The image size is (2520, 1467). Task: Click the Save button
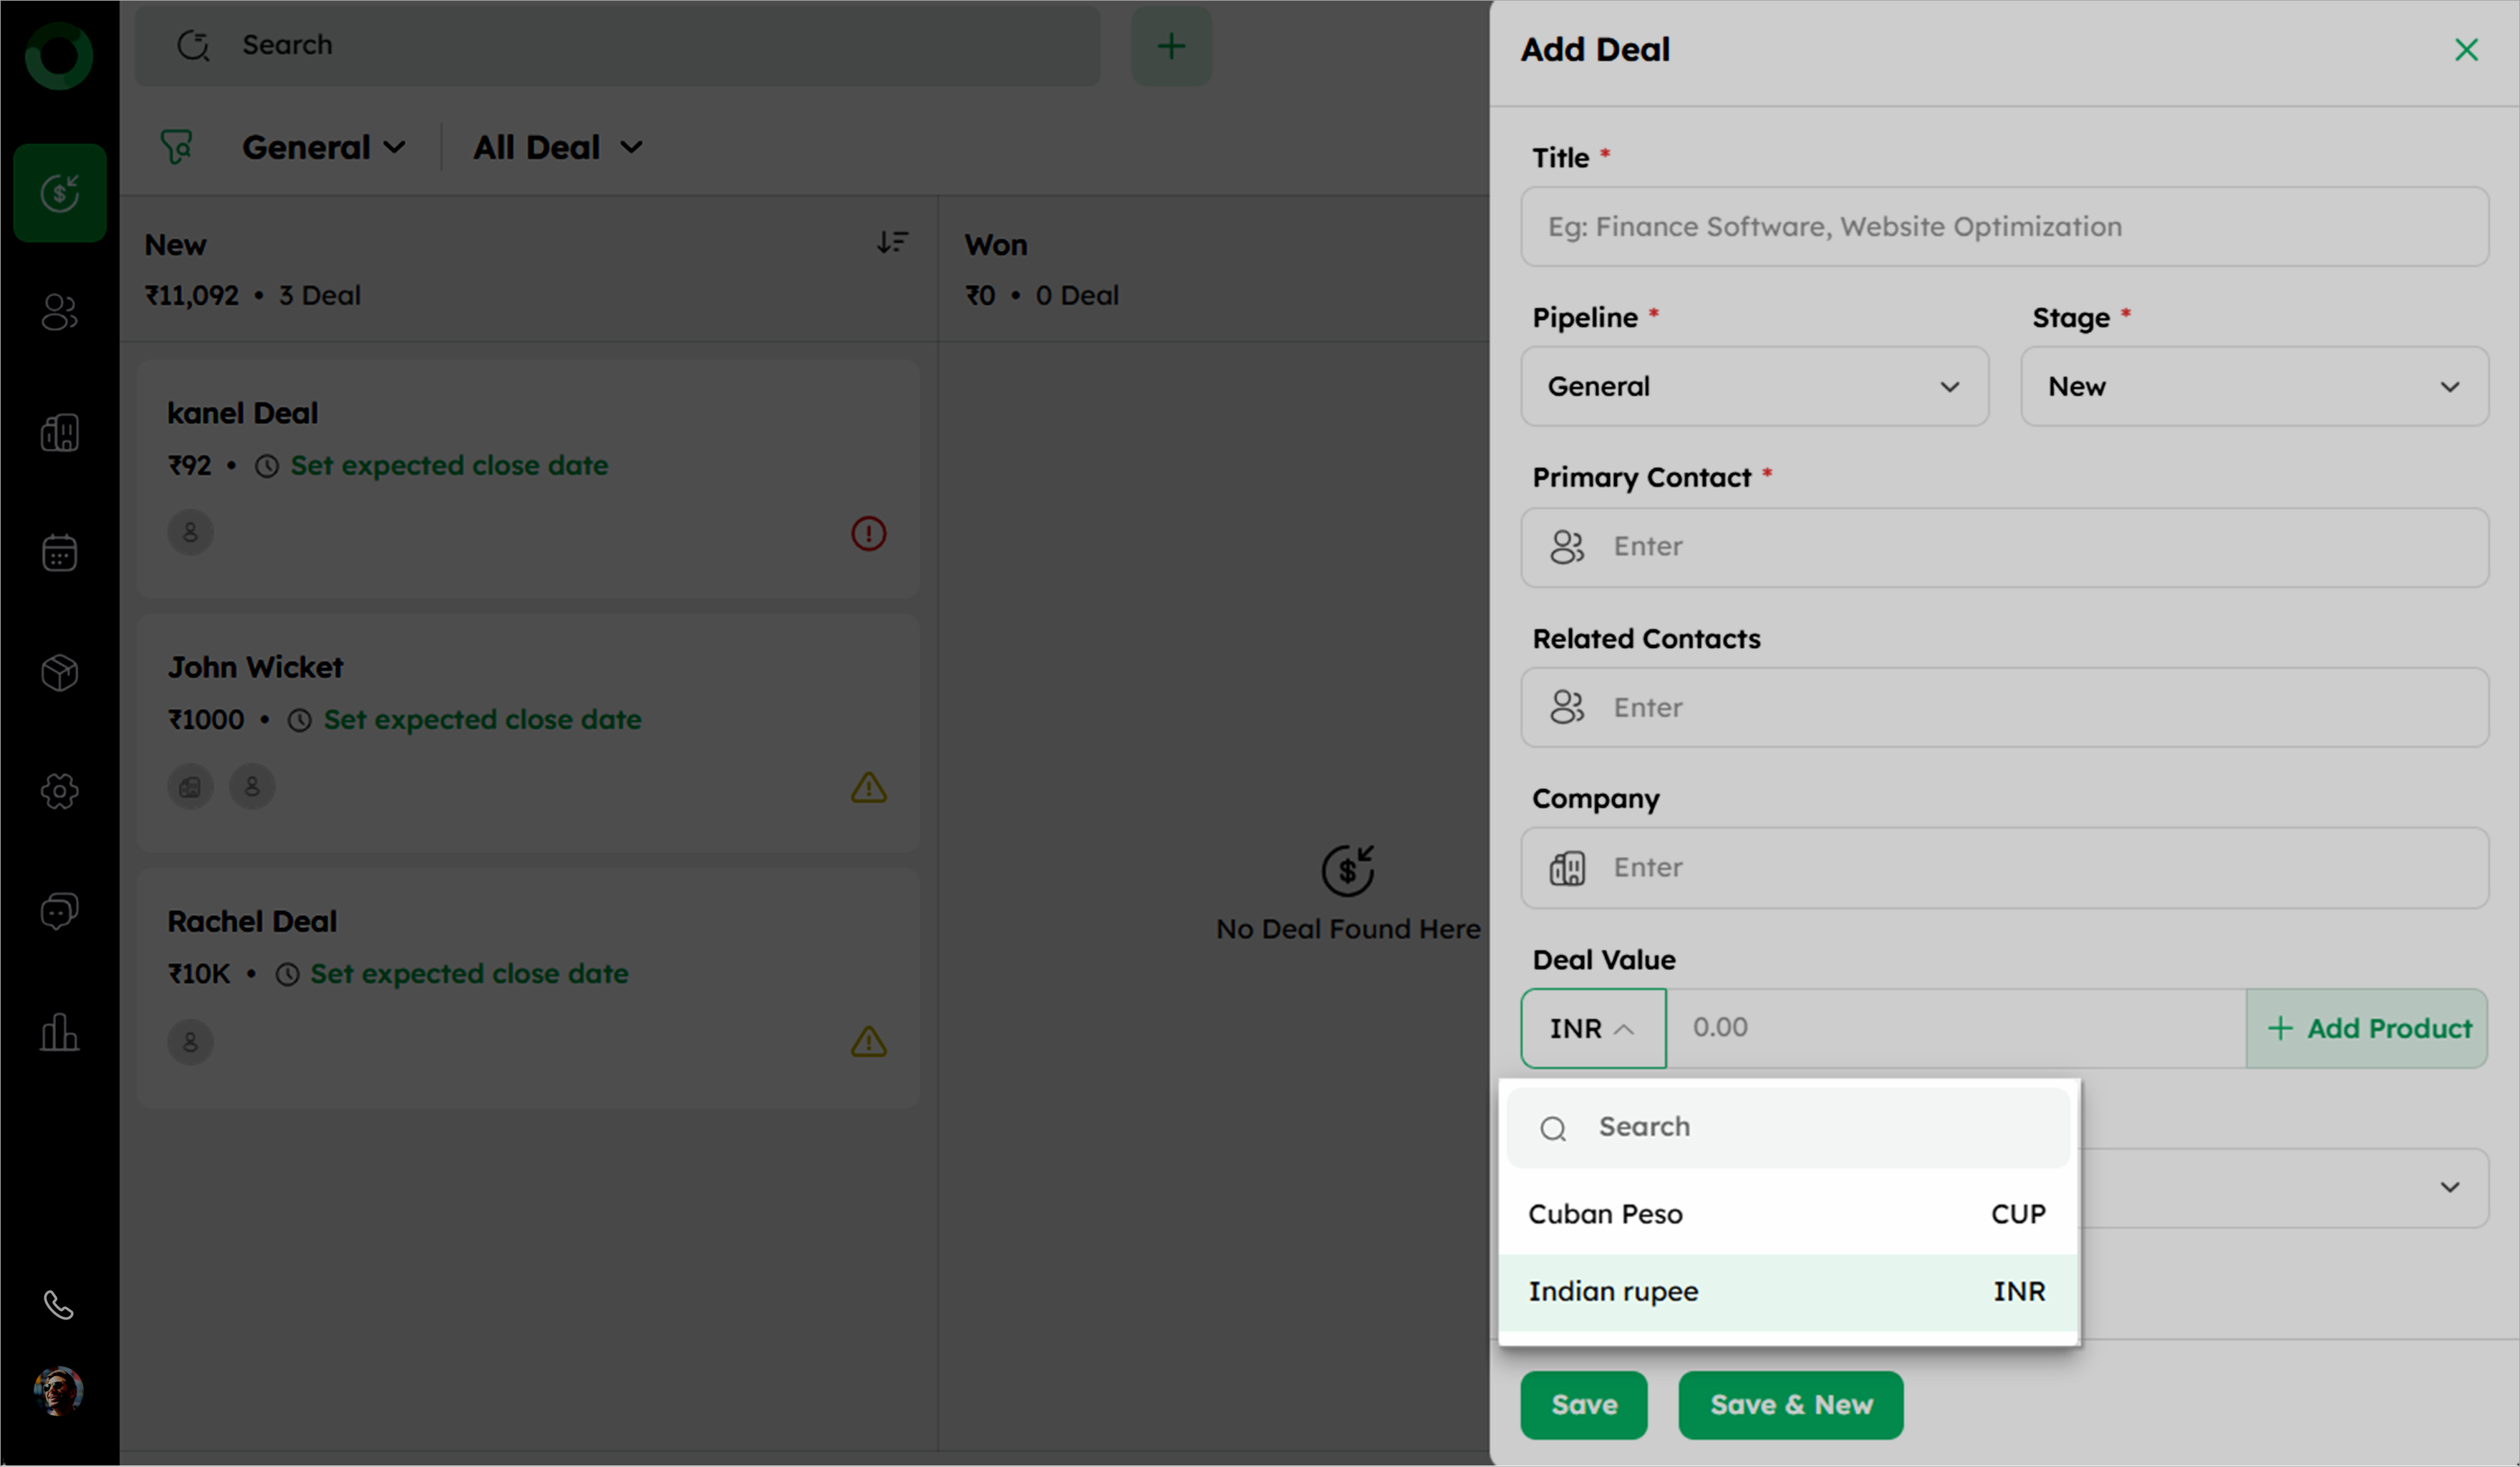point(1583,1405)
